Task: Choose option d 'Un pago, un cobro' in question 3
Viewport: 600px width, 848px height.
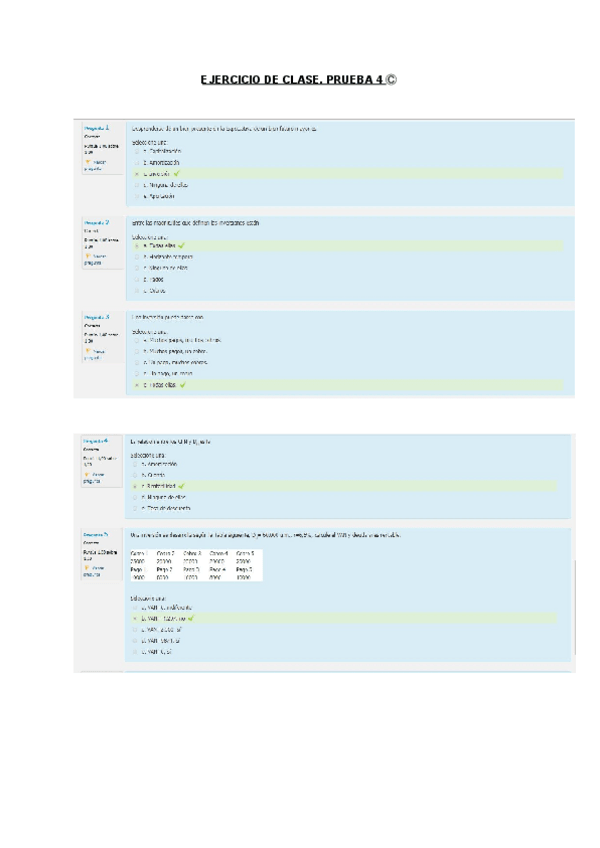Action: pos(137,374)
